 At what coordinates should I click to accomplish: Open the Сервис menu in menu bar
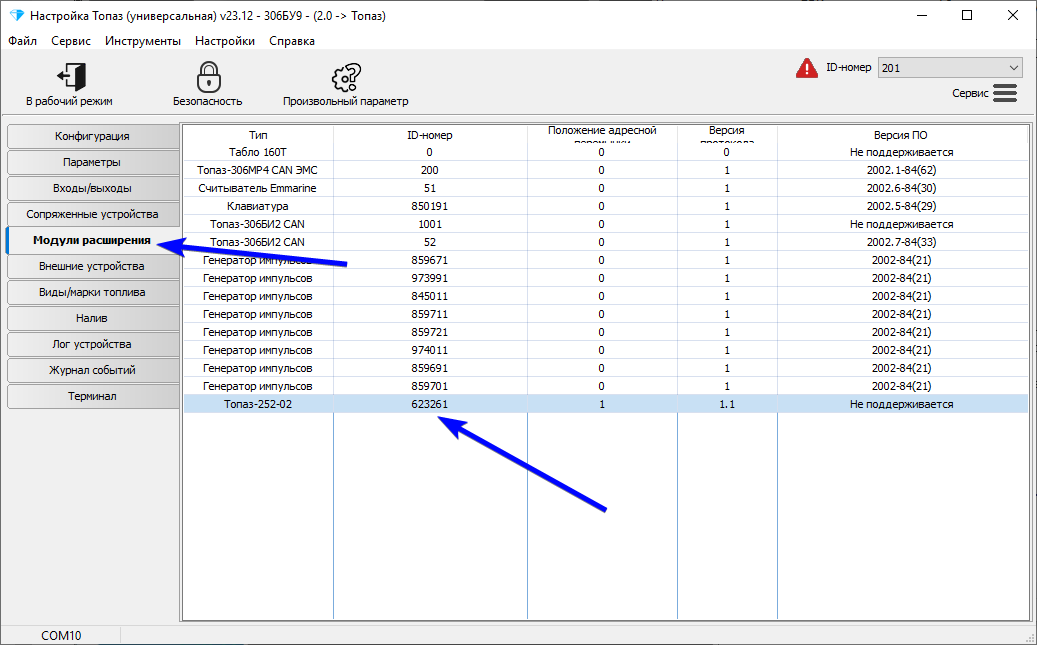(x=71, y=41)
